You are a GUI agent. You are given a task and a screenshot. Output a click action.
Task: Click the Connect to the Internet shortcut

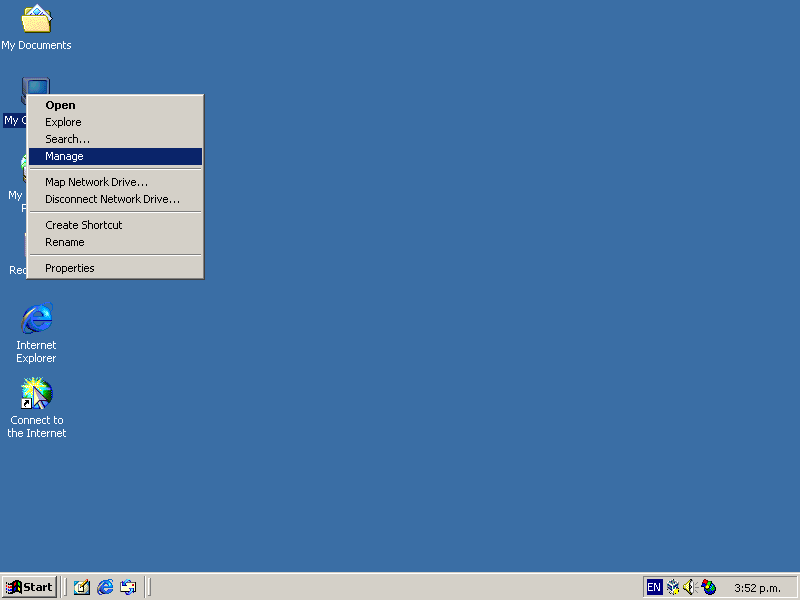tap(36, 393)
